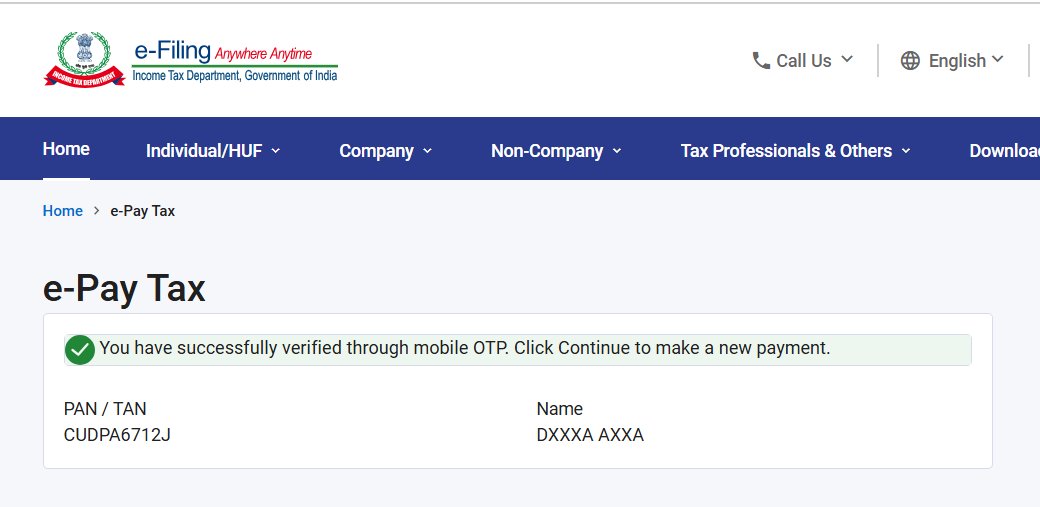Expand the Individual/HUF menu chevron
Viewport: 1040px width, 507px height.
(276, 151)
